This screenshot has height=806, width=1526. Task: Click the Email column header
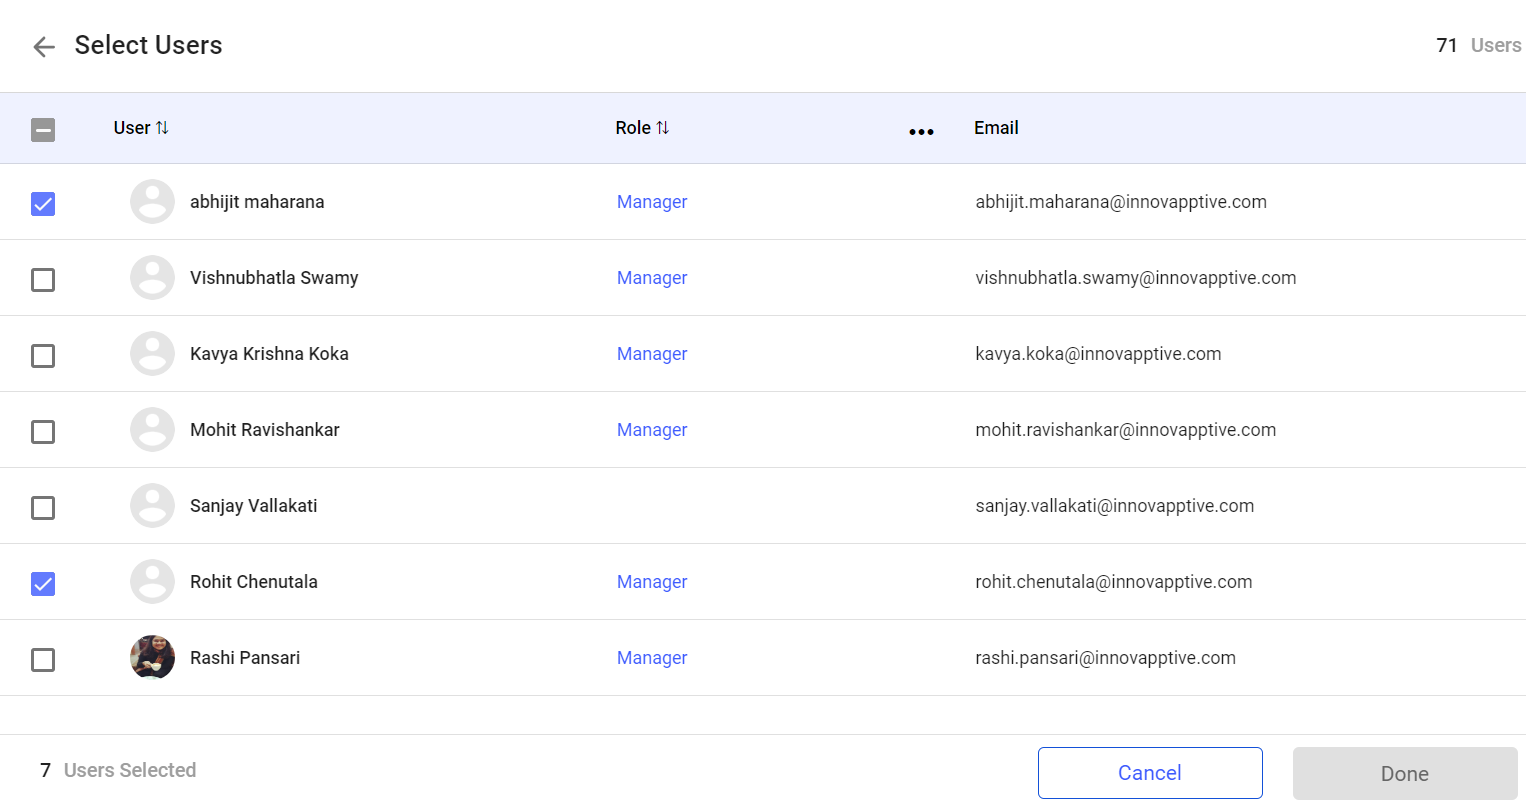click(x=996, y=128)
